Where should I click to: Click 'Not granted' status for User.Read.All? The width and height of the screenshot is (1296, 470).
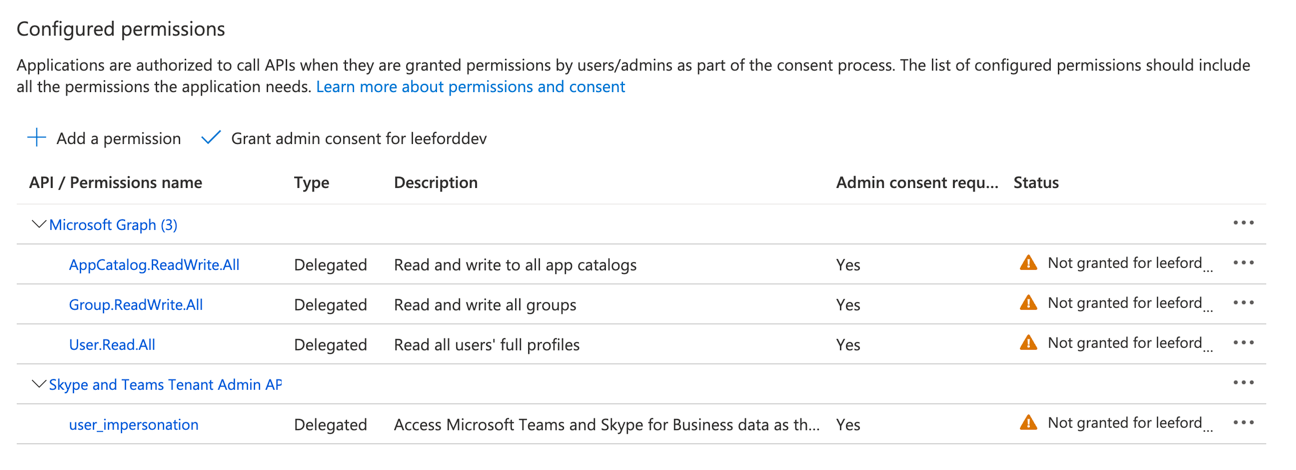click(1130, 343)
